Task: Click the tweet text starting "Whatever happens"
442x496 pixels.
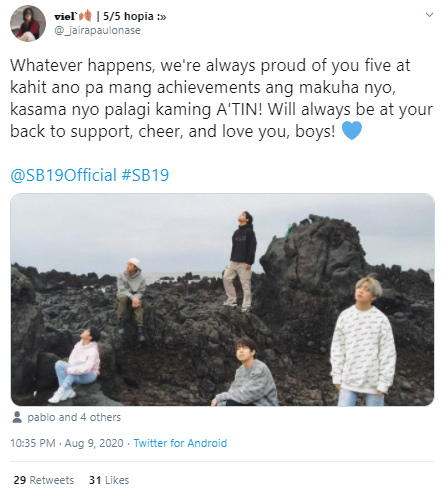Action: click(x=221, y=98)
